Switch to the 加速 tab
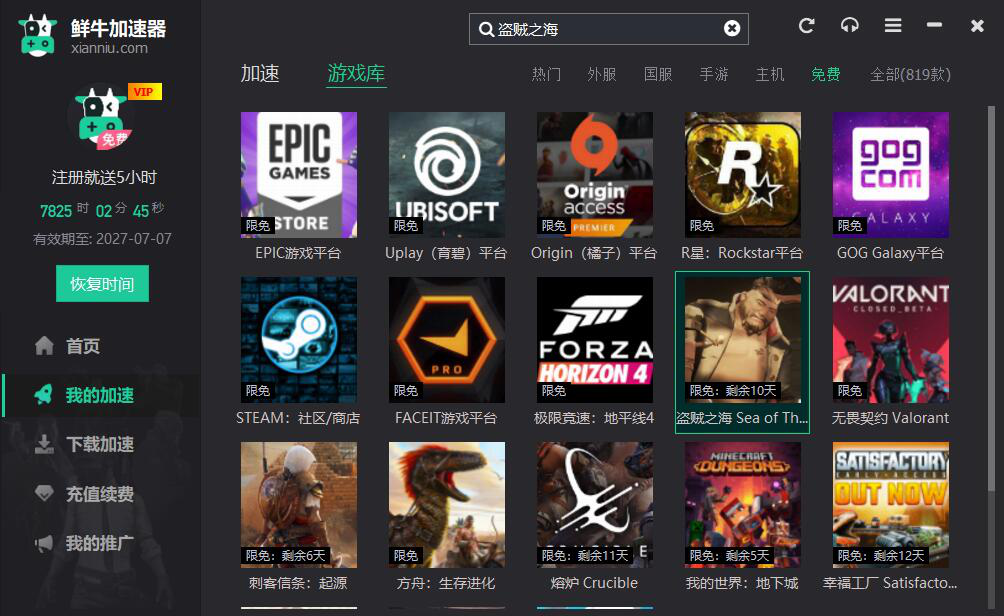Screen dimensions: 1004x616 click(260, 74)
